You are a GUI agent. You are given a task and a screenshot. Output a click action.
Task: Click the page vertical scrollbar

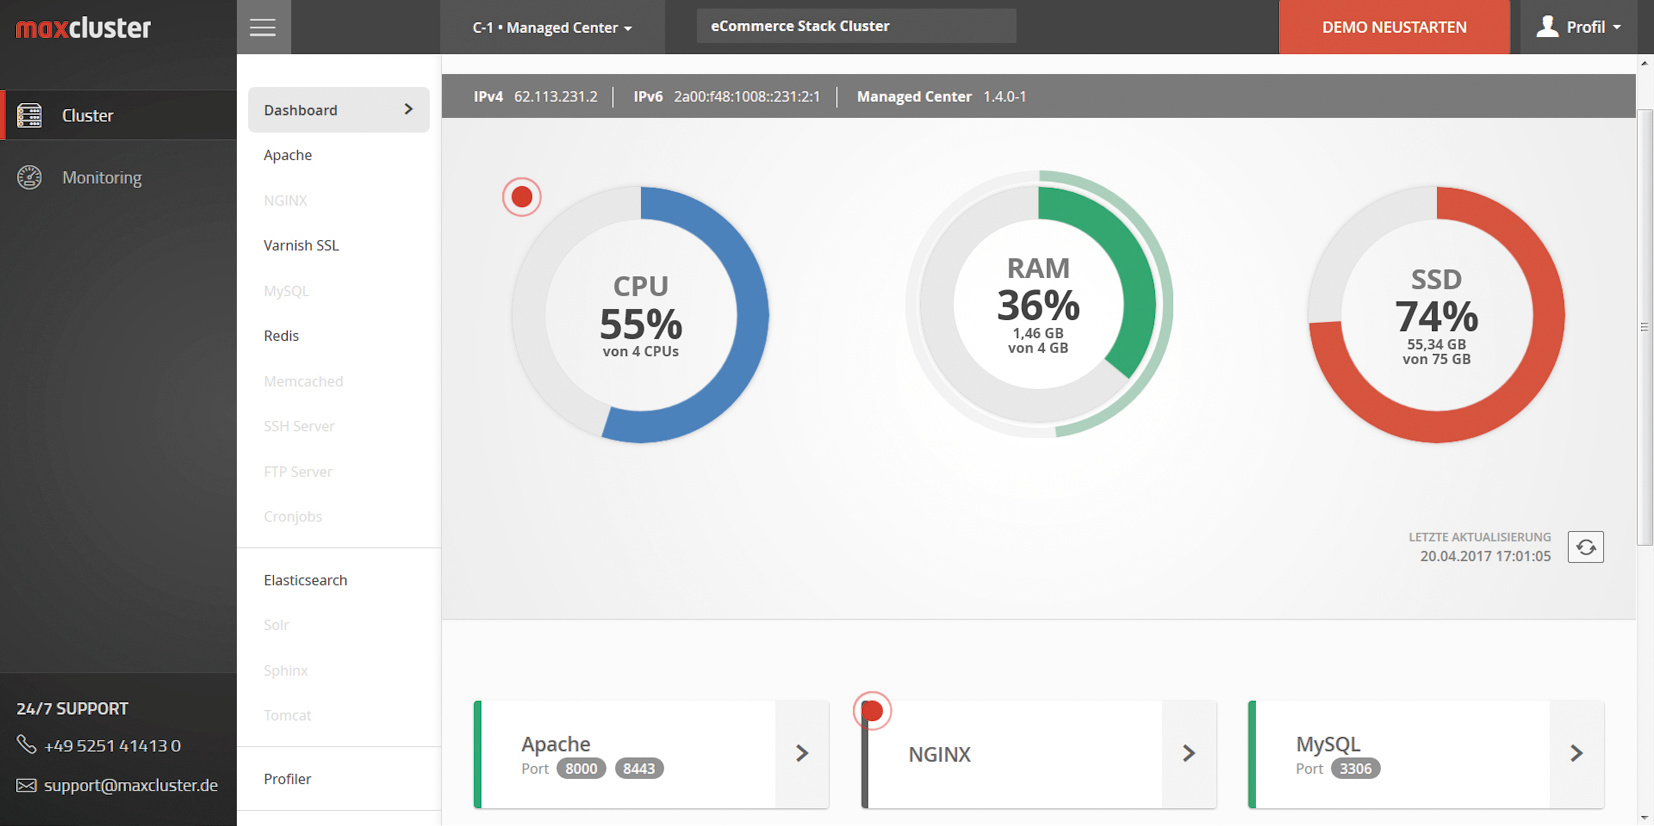(x=1645, y=328)
